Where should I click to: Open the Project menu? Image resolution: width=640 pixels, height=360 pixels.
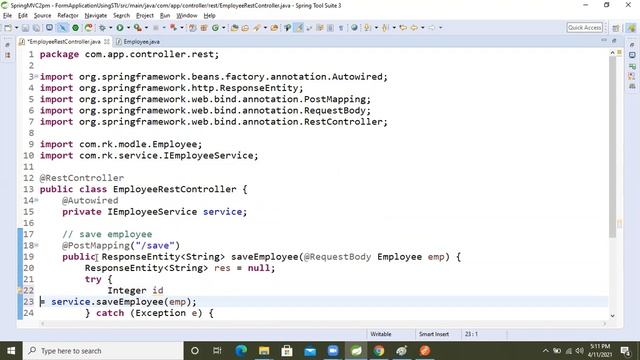pos(144,16)
